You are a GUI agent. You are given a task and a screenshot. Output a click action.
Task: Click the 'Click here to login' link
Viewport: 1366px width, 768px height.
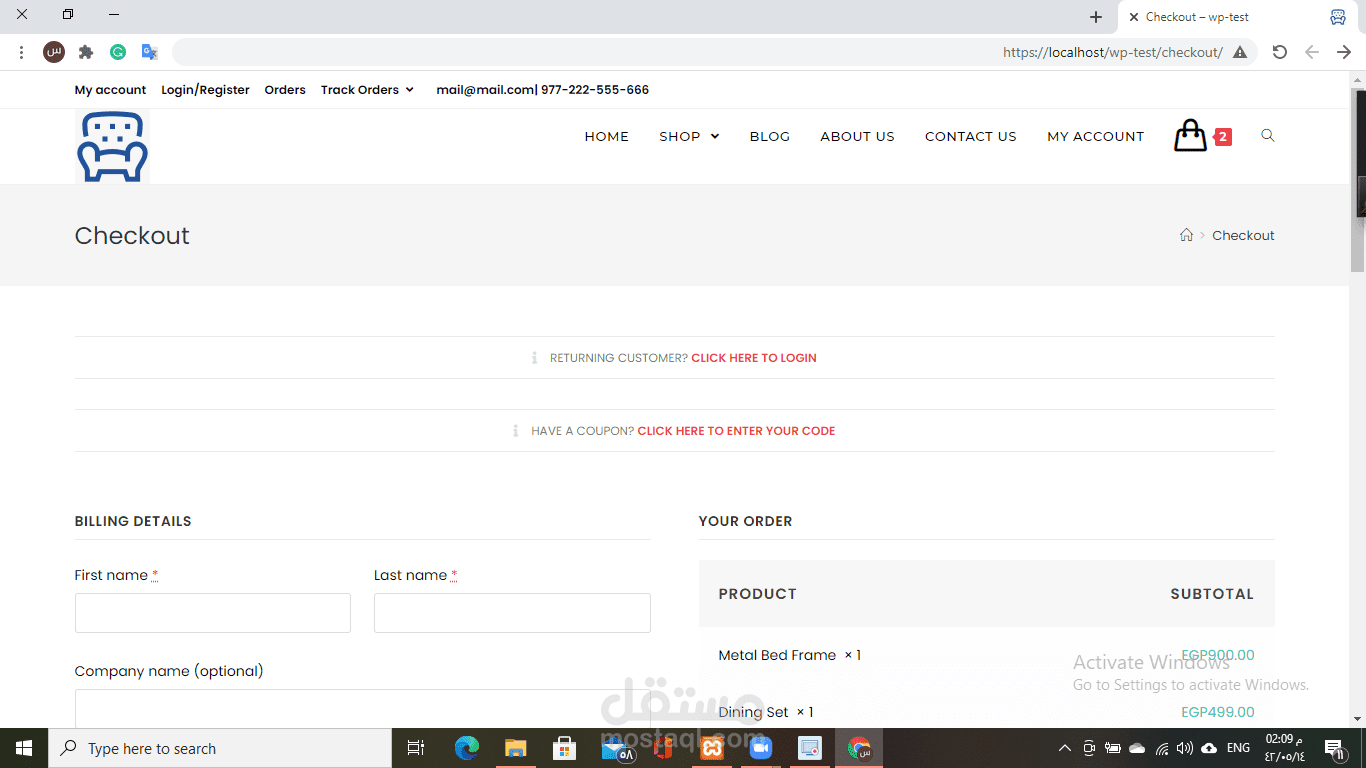(754, 358)
